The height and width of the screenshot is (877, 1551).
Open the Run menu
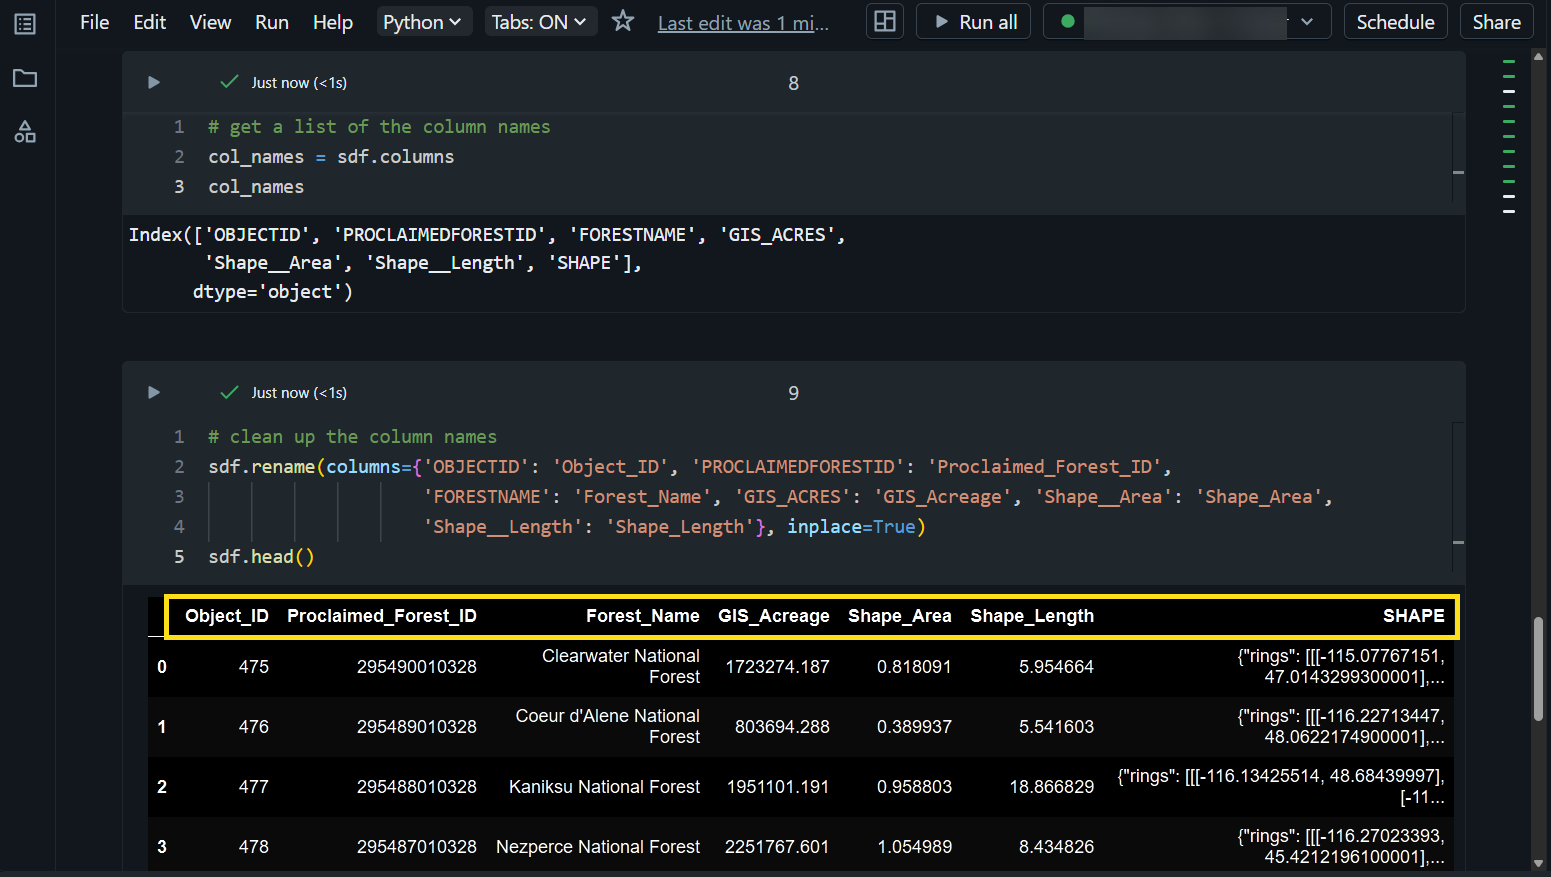272,22
